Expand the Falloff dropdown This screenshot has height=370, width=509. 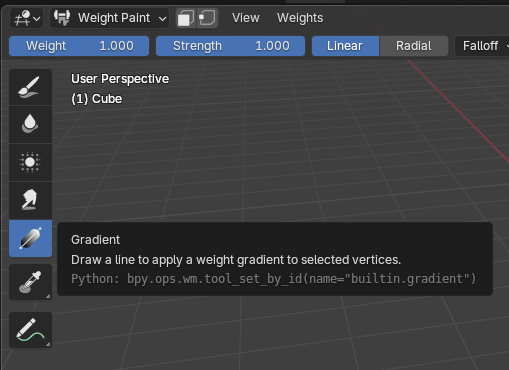point(482,46)
